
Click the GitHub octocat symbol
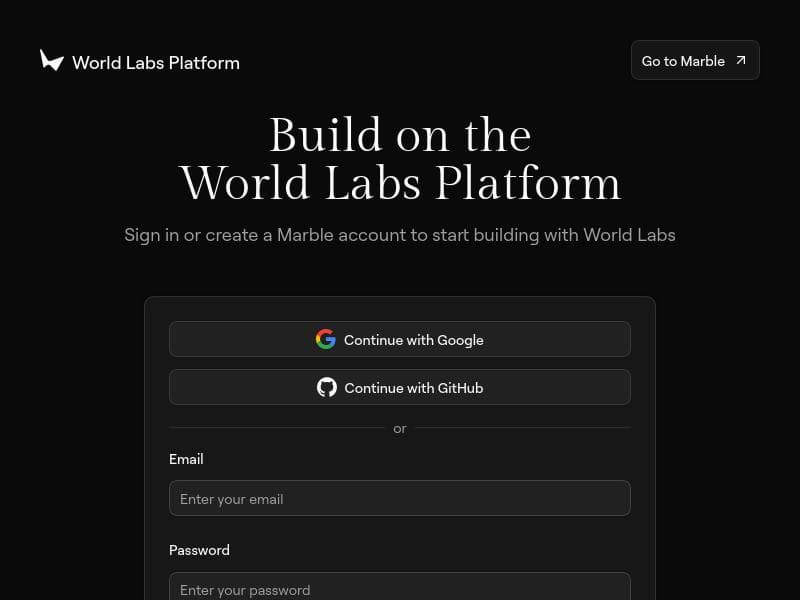point(327,387)
